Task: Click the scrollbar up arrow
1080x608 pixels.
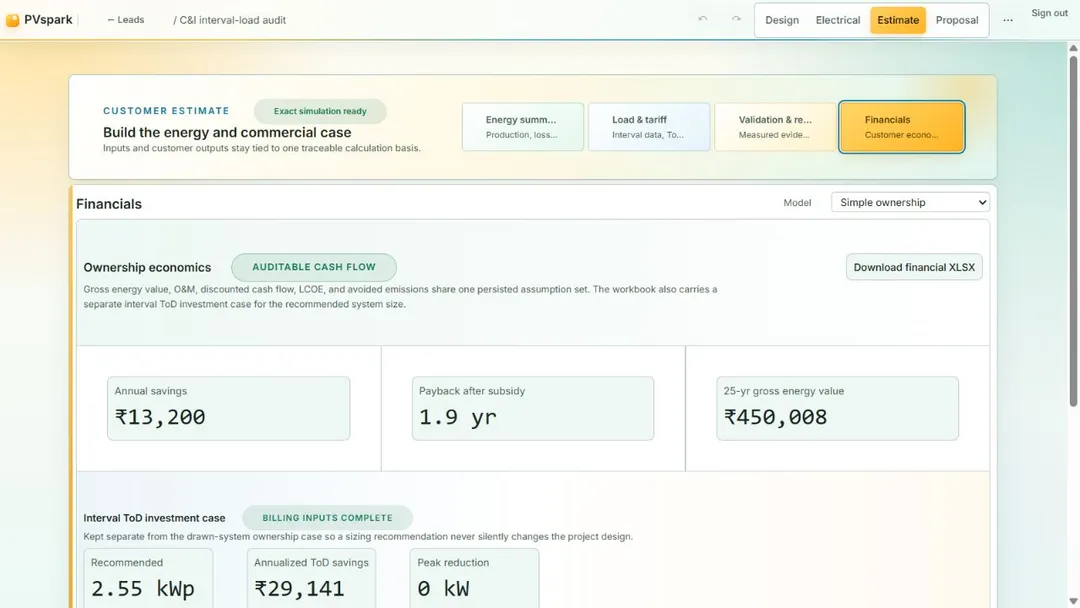Action: point(1072,48)
